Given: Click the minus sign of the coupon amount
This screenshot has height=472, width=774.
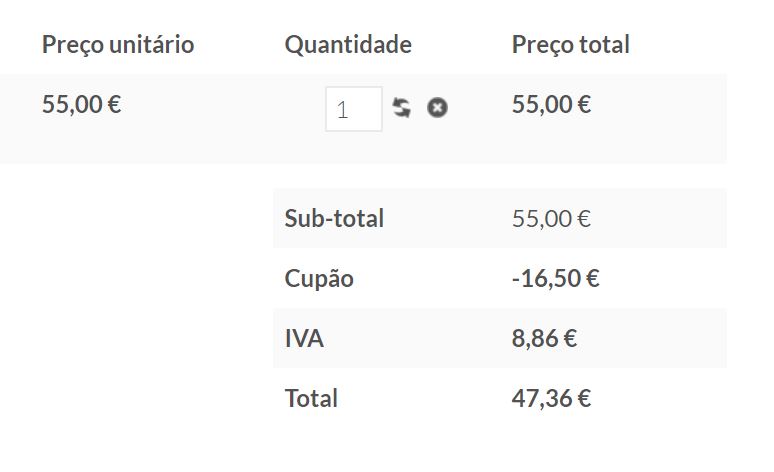Looking at the screenshot, I should tap(516, 280).
